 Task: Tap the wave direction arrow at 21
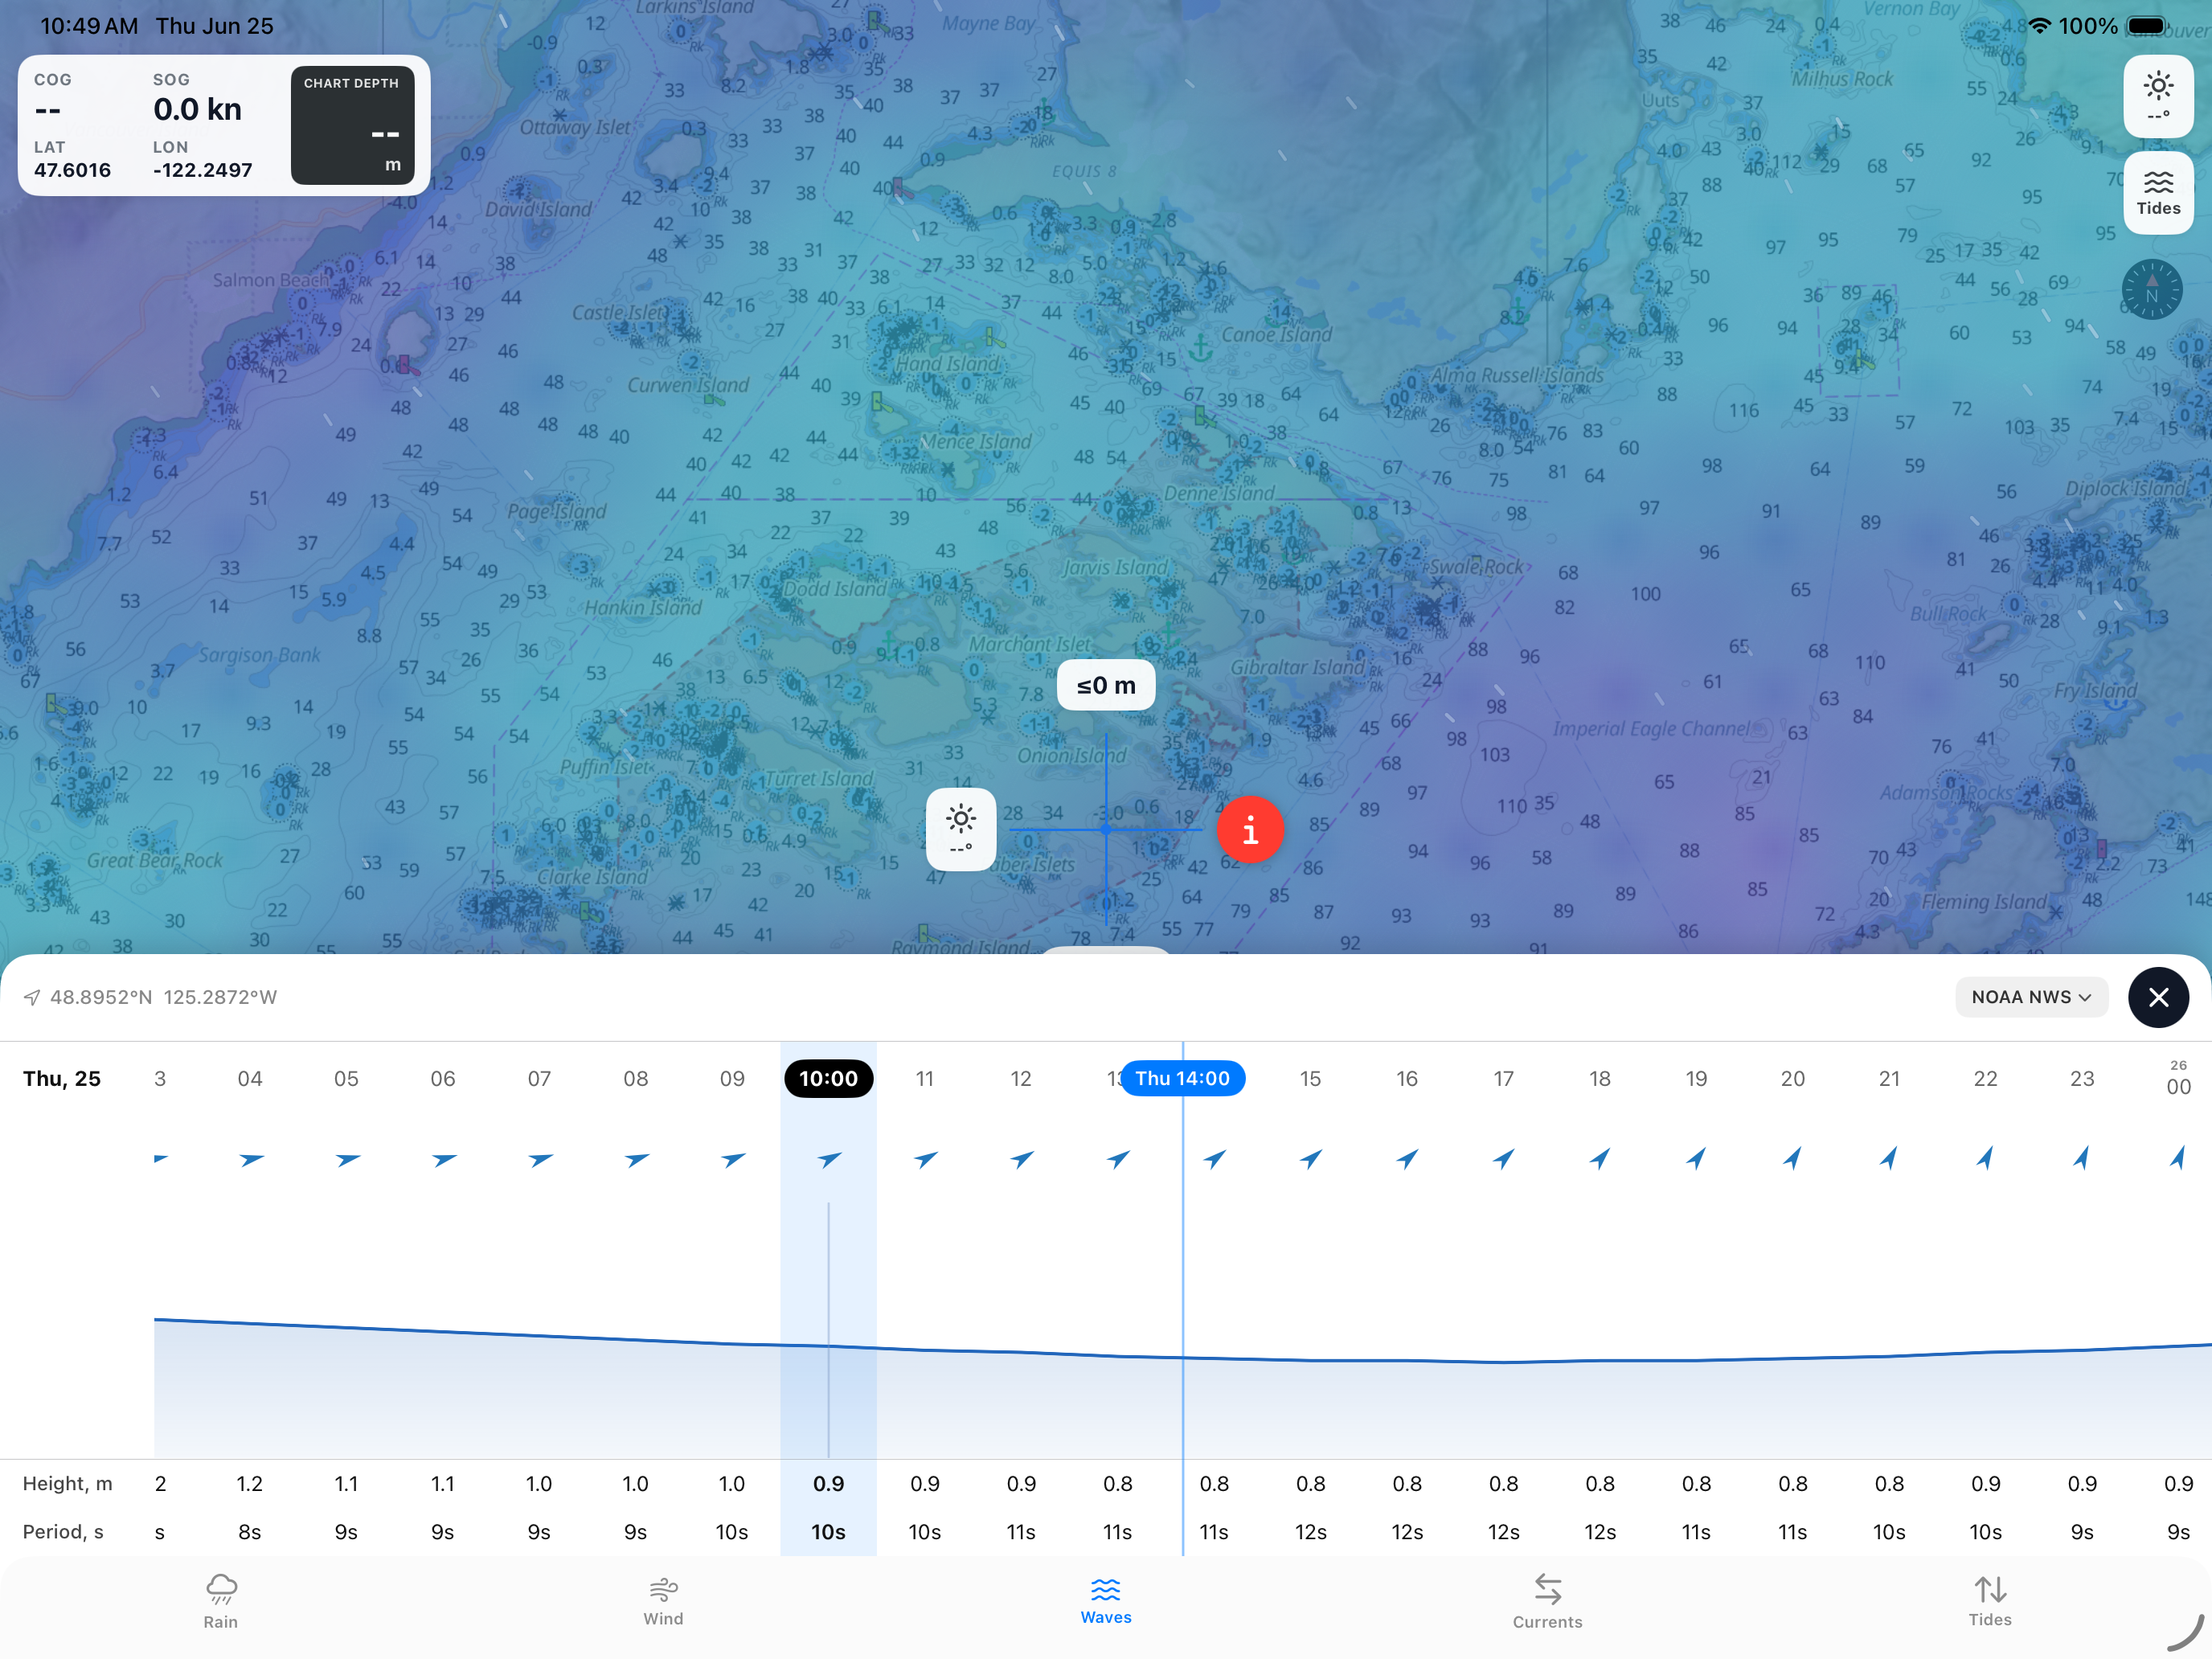pyautogui.click(x=1889, y=1158)
